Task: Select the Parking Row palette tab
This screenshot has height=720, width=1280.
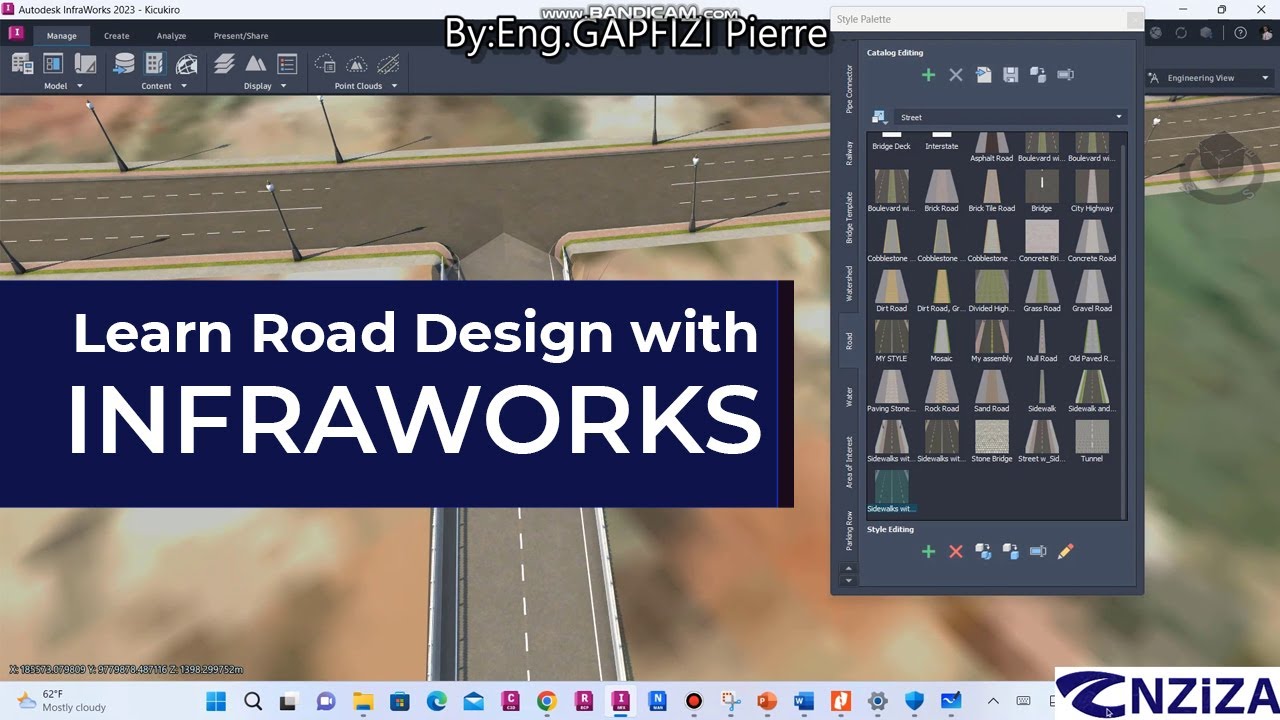Action: click(849, 530)
